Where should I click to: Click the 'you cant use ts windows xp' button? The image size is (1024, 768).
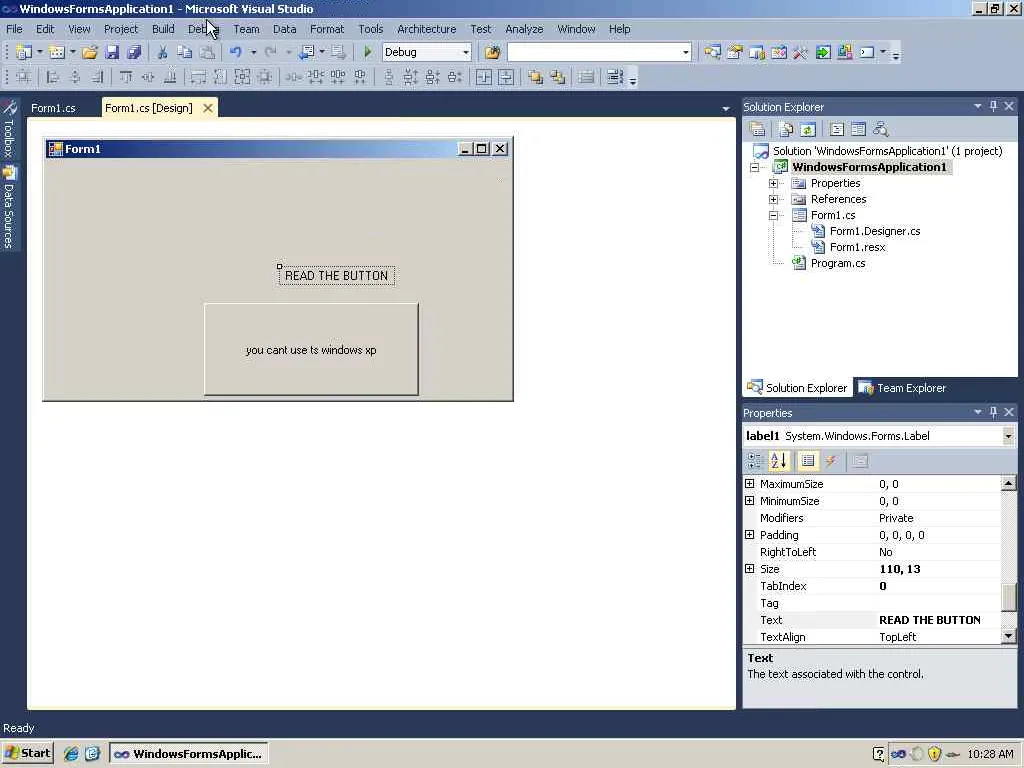tap(311, 349)
